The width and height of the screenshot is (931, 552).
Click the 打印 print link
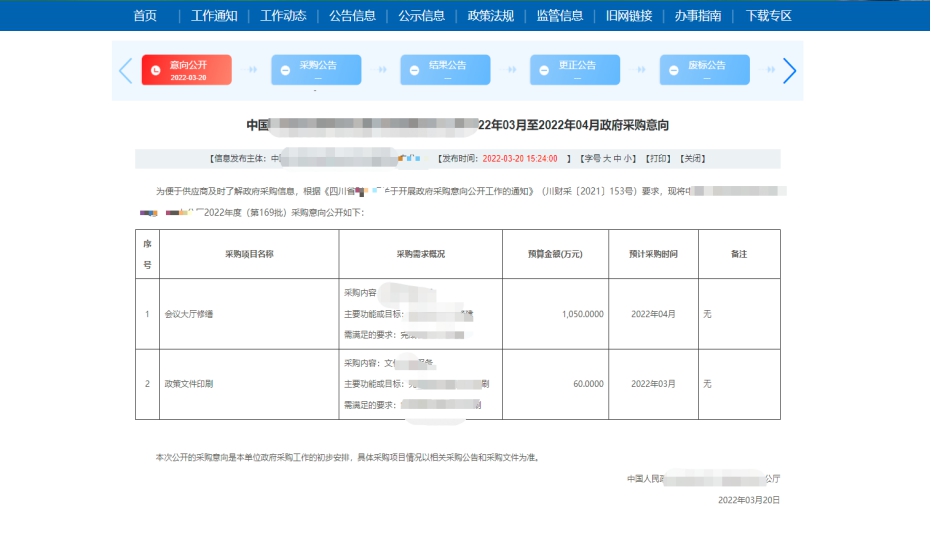657,158
